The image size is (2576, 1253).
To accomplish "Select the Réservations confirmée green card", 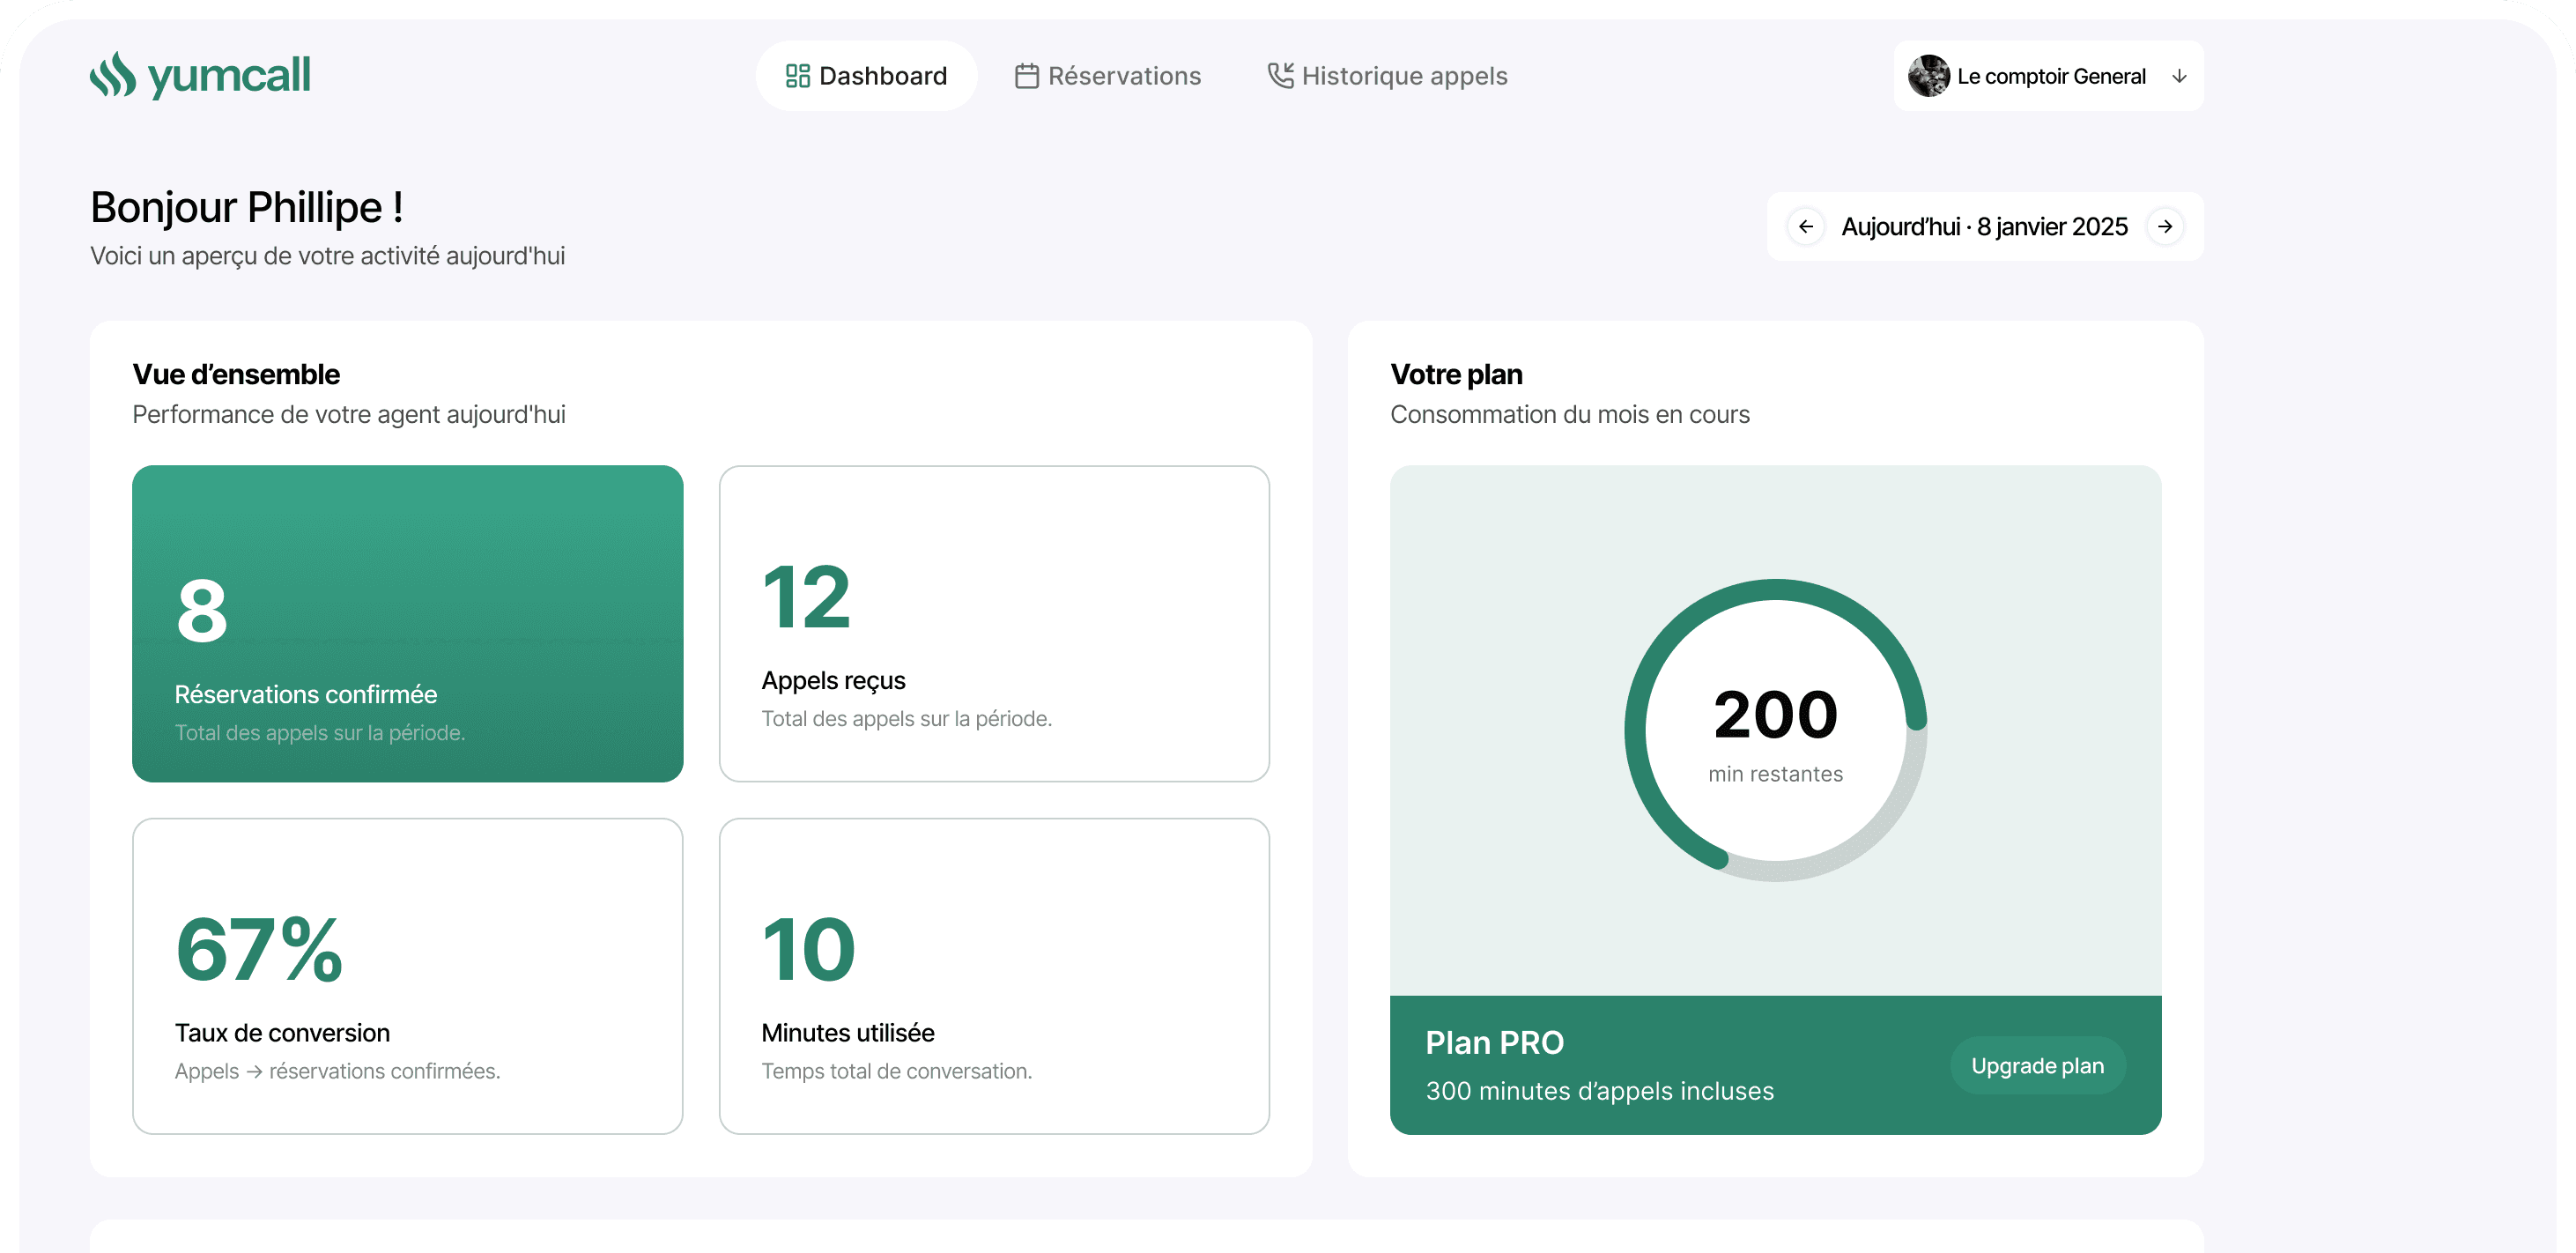I will 407,623.
